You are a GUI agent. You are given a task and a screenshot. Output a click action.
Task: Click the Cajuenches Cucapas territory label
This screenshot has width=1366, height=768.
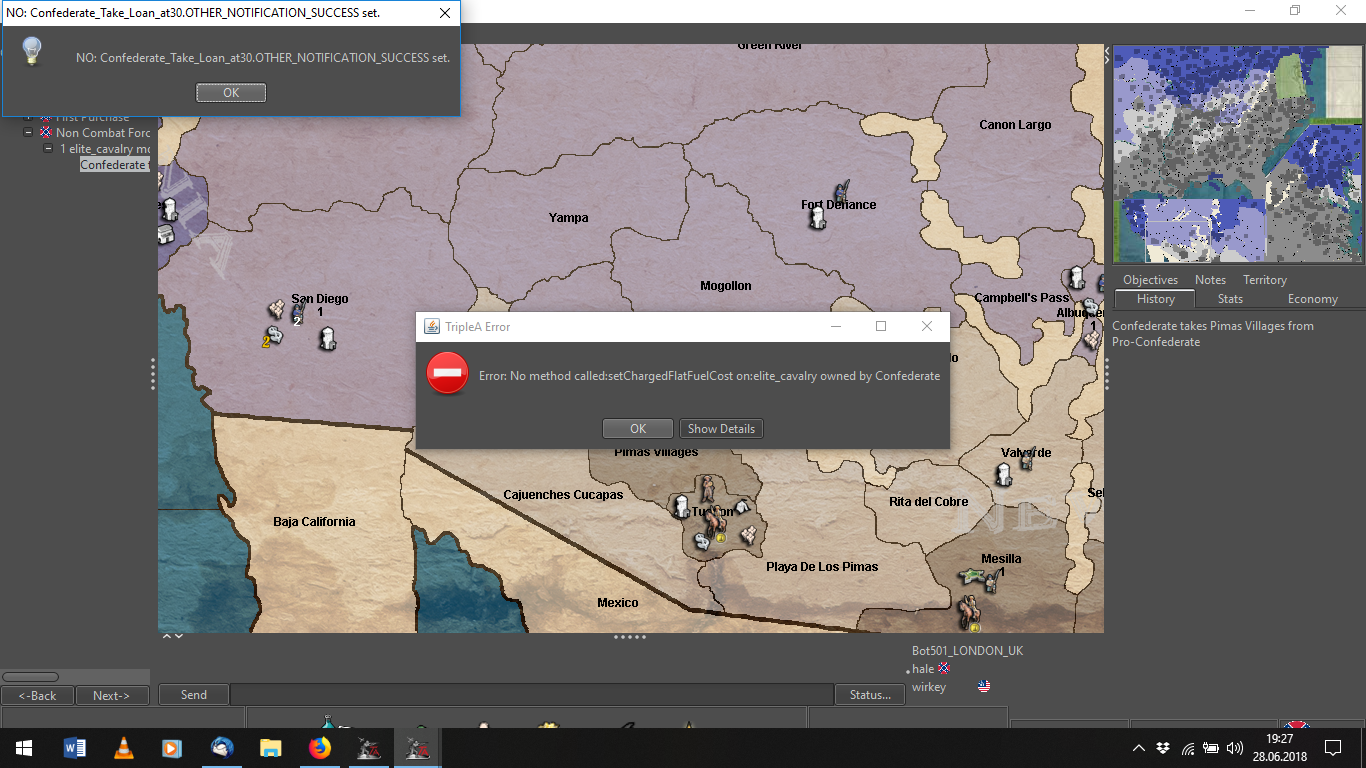pyautogui.click(x=563, y=494)
